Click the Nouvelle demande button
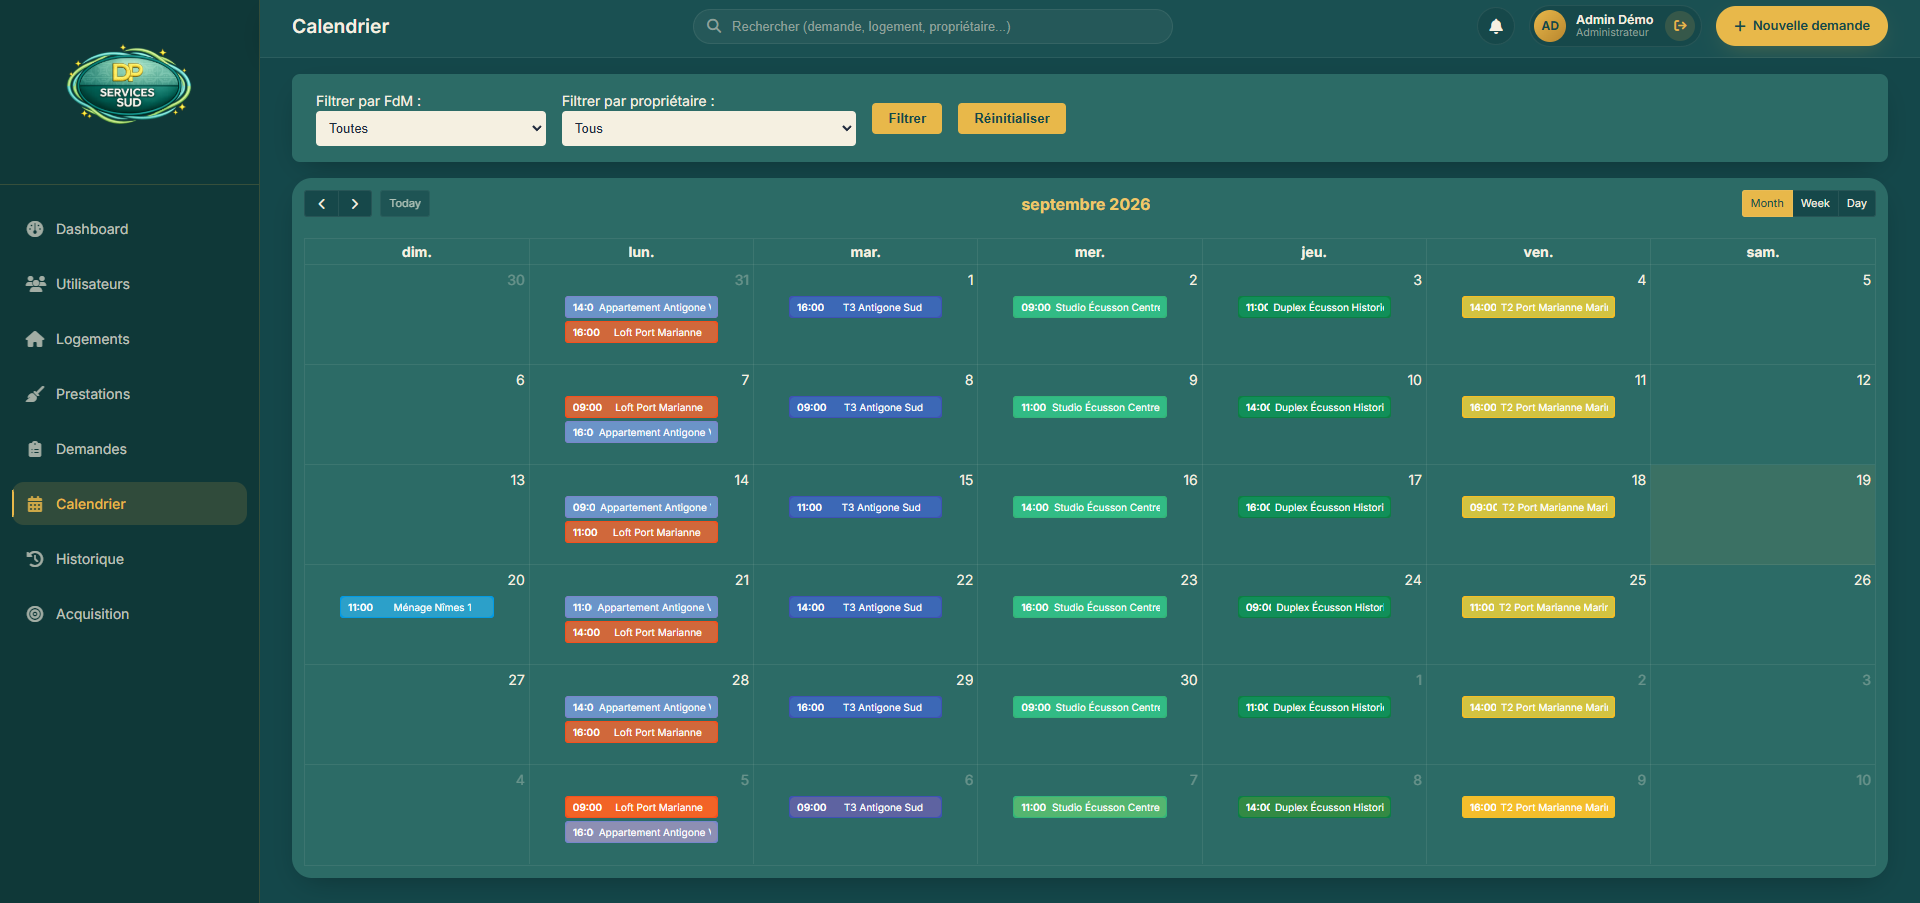Screen dimensions: 1920x903 [x=1802, y=26]
